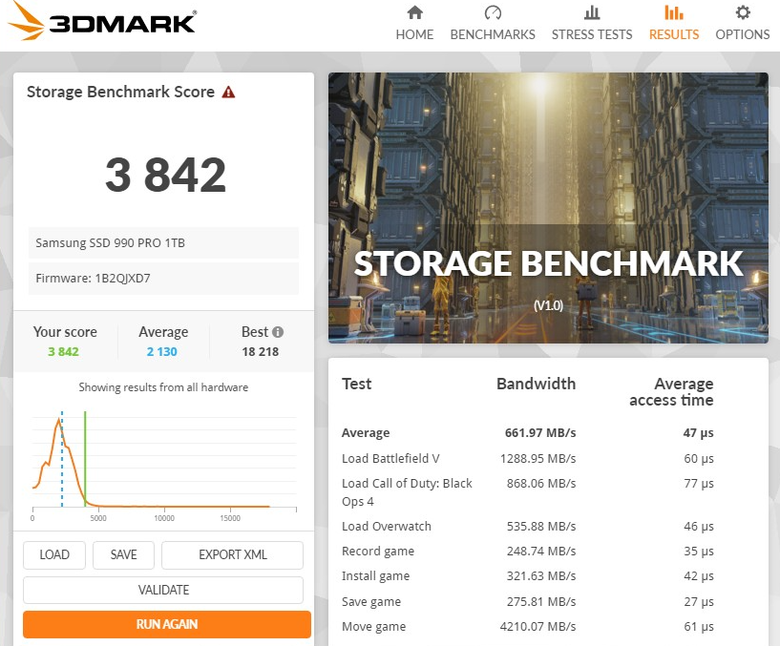
Task: Click the 868.06 MB/s bandwidth value
Action: point(541,483)
